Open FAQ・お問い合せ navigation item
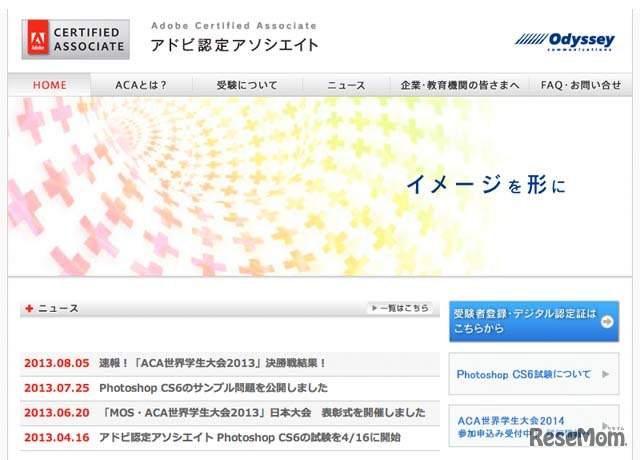The height and width of the screenshot is (460, 640). (x=580, y=85)
